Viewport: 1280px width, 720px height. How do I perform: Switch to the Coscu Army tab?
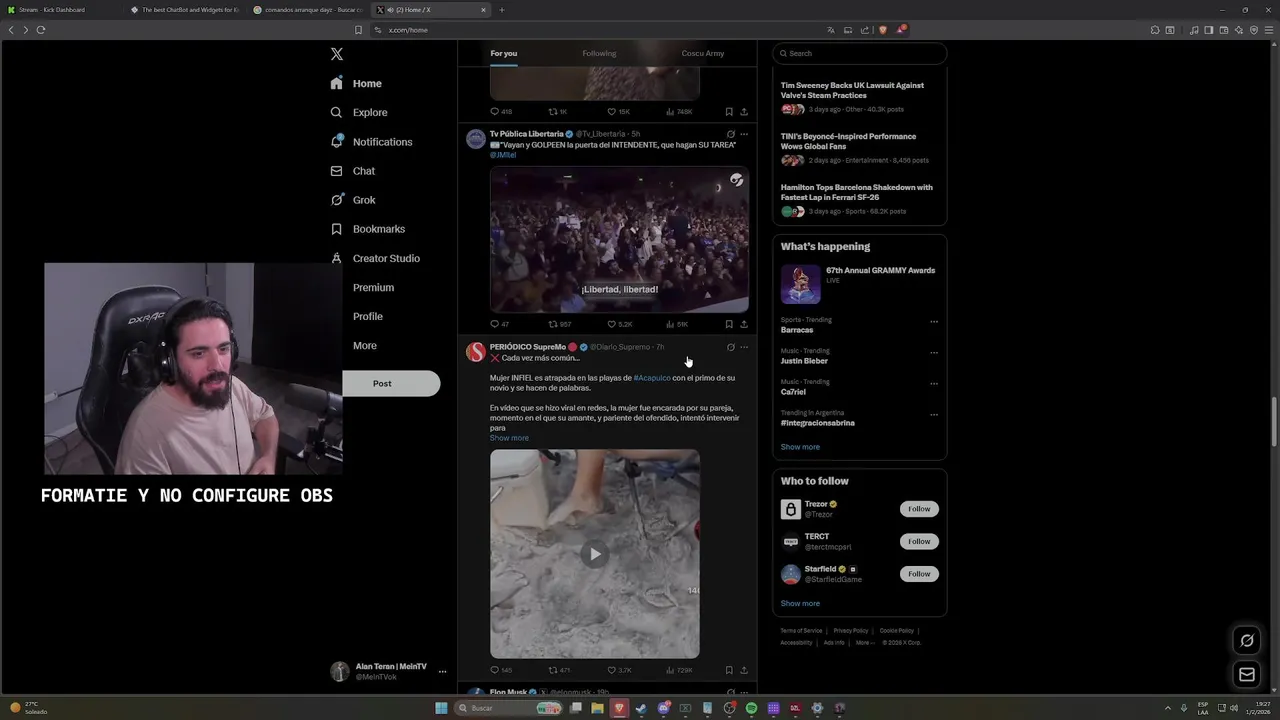coord(703,53)
